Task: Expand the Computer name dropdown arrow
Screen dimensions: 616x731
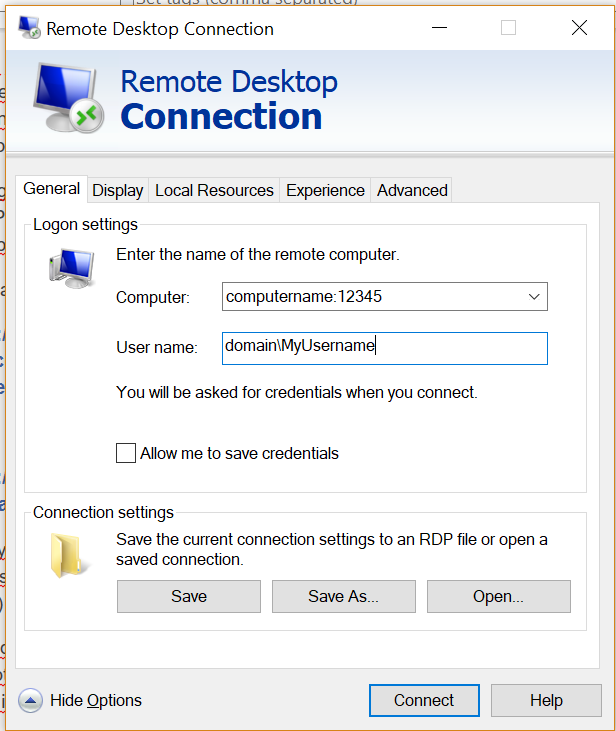Action: click(x=535, y=297)
